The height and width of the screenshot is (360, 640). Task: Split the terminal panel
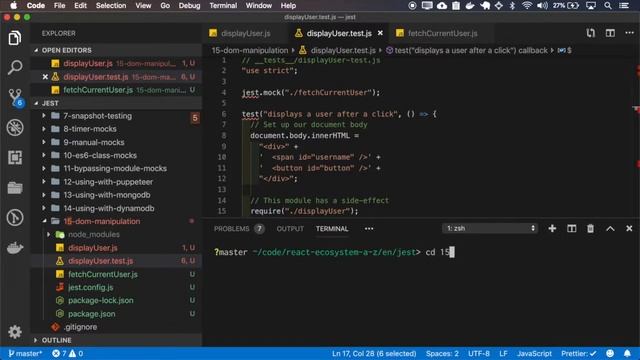point(571,229)
